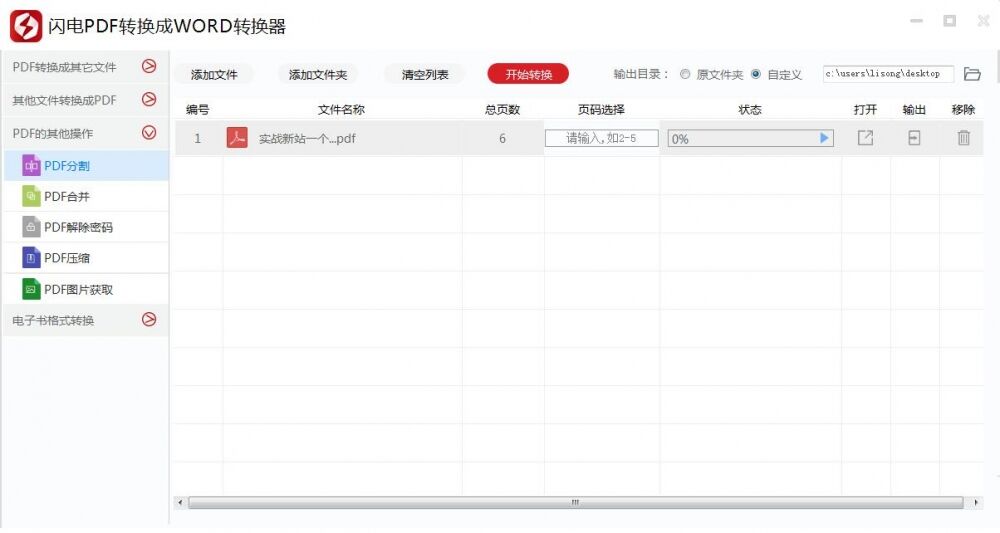Click the PDF合并 green icon

pos(31,196)
